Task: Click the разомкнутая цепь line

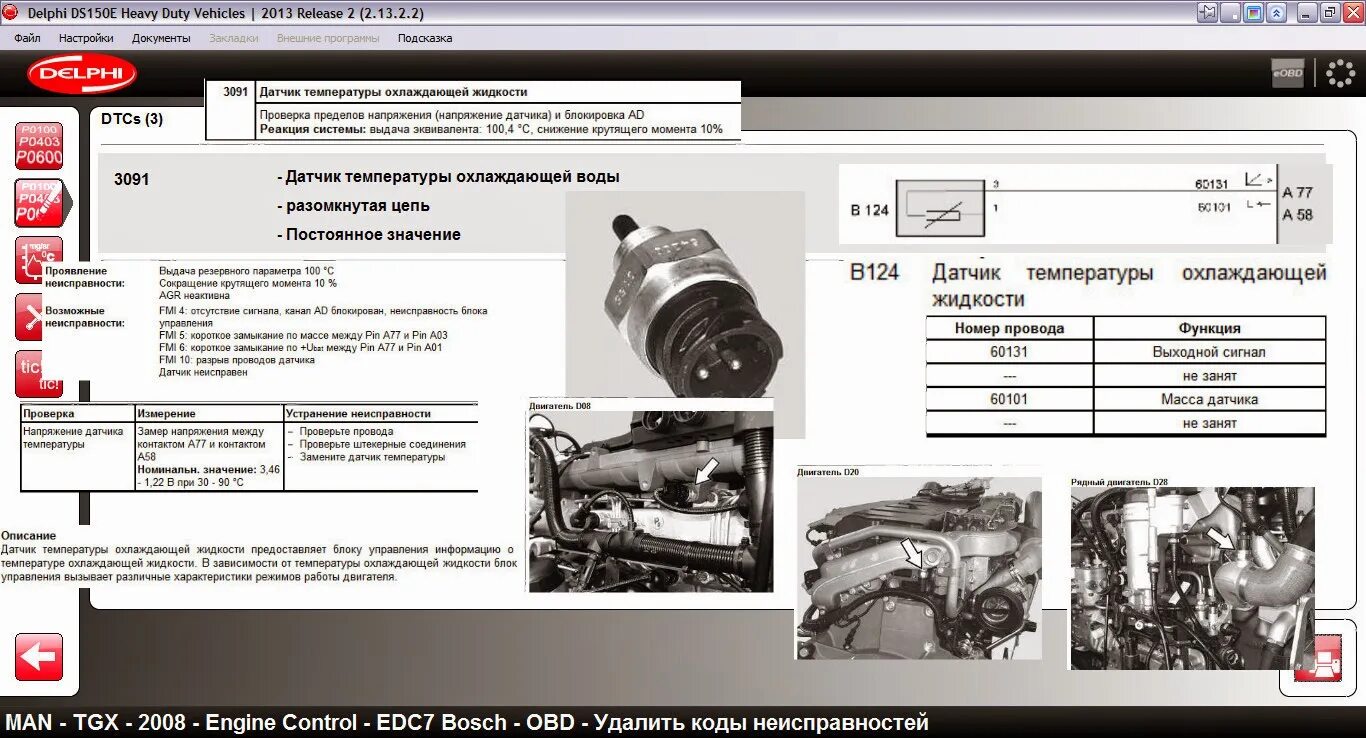Action: click(x=353, y=205)
